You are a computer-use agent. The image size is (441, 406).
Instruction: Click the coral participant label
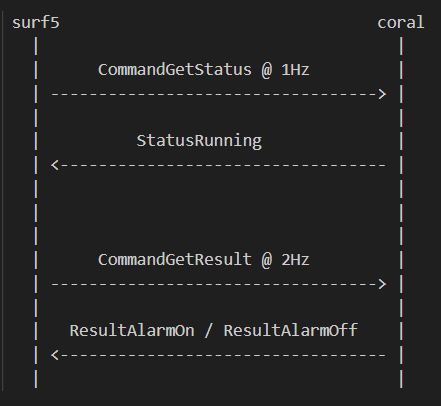click(x=401, y=23)
